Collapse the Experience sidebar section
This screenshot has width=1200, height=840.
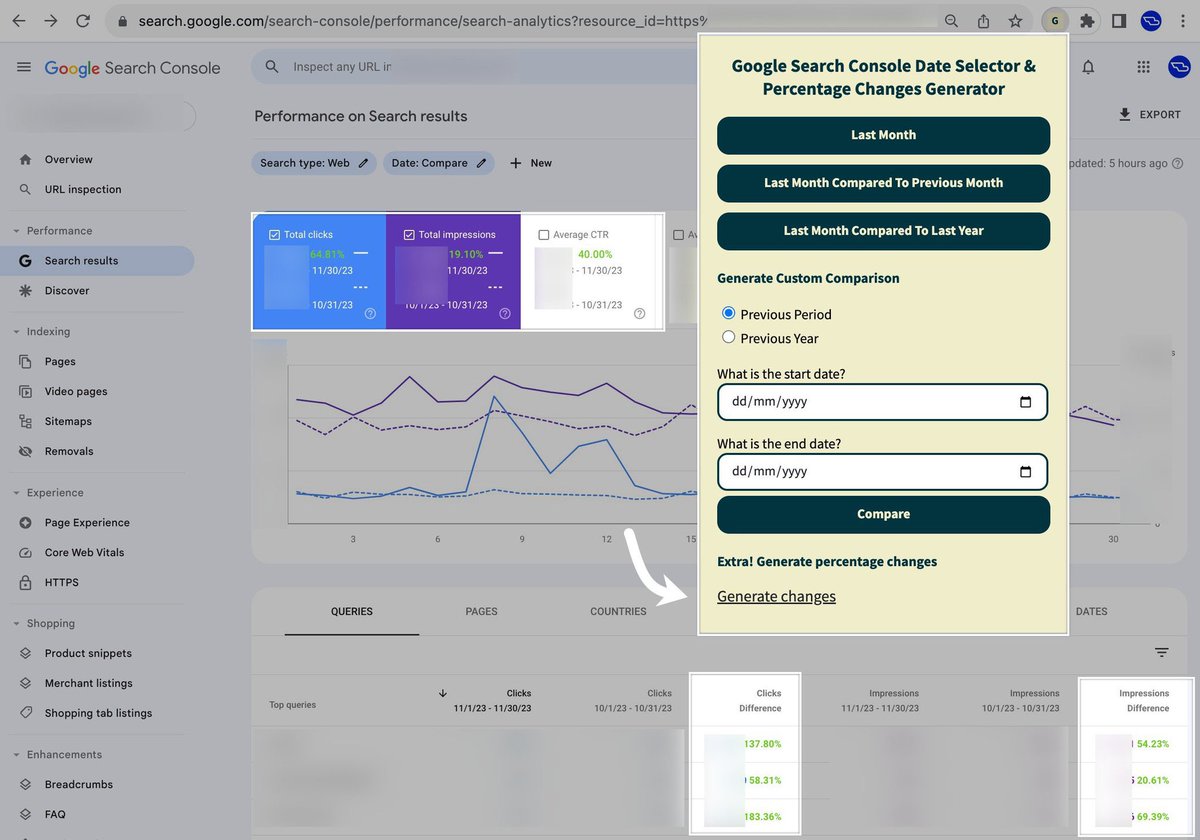coord(15,493)
